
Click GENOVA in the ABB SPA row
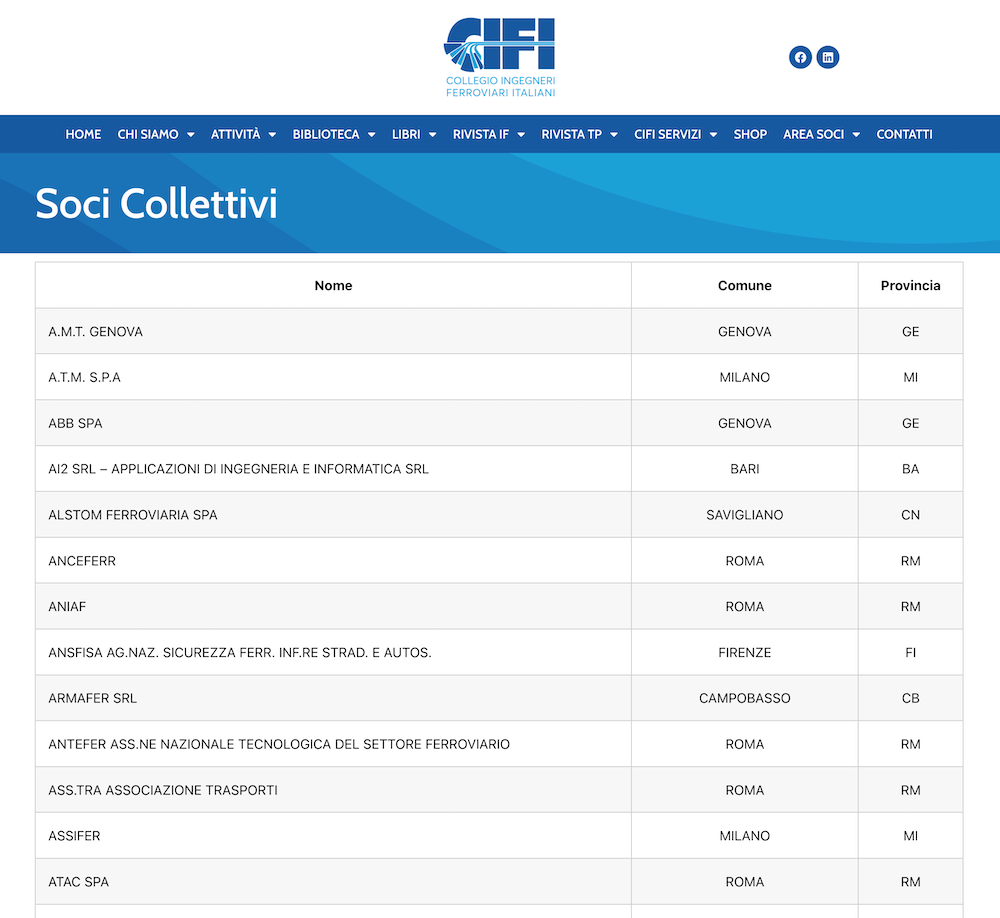coord(745,424)
